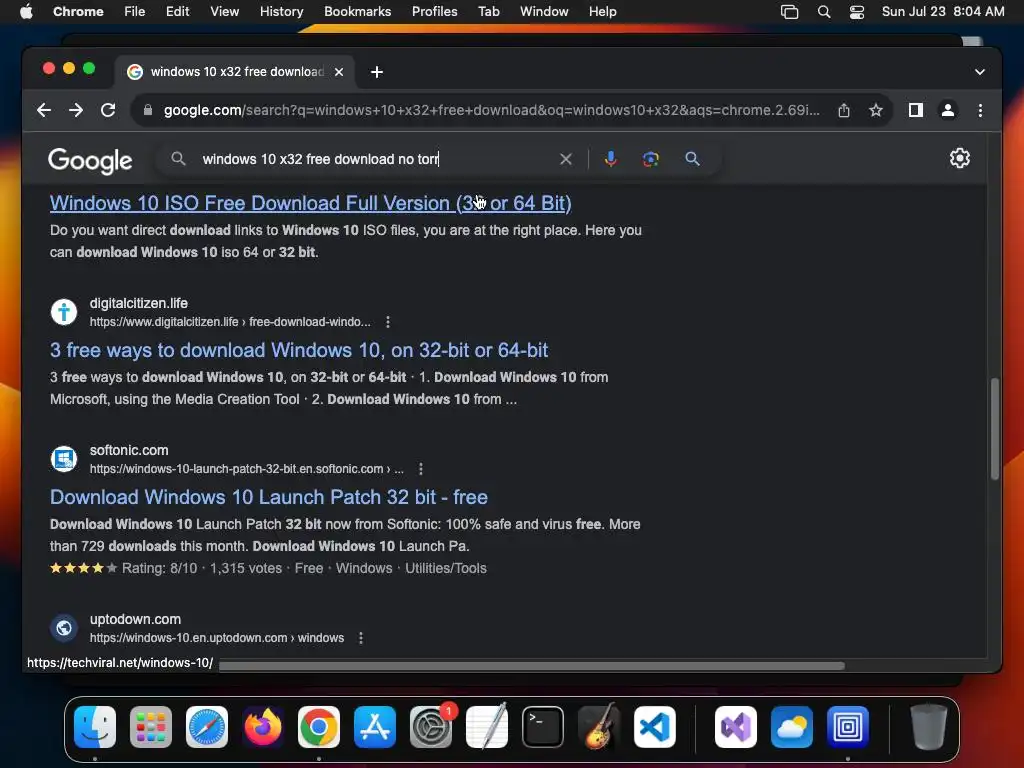1024x768 pixels.
Task: Submit search with blue magnifier icon
Action: (x=692, y=159)
